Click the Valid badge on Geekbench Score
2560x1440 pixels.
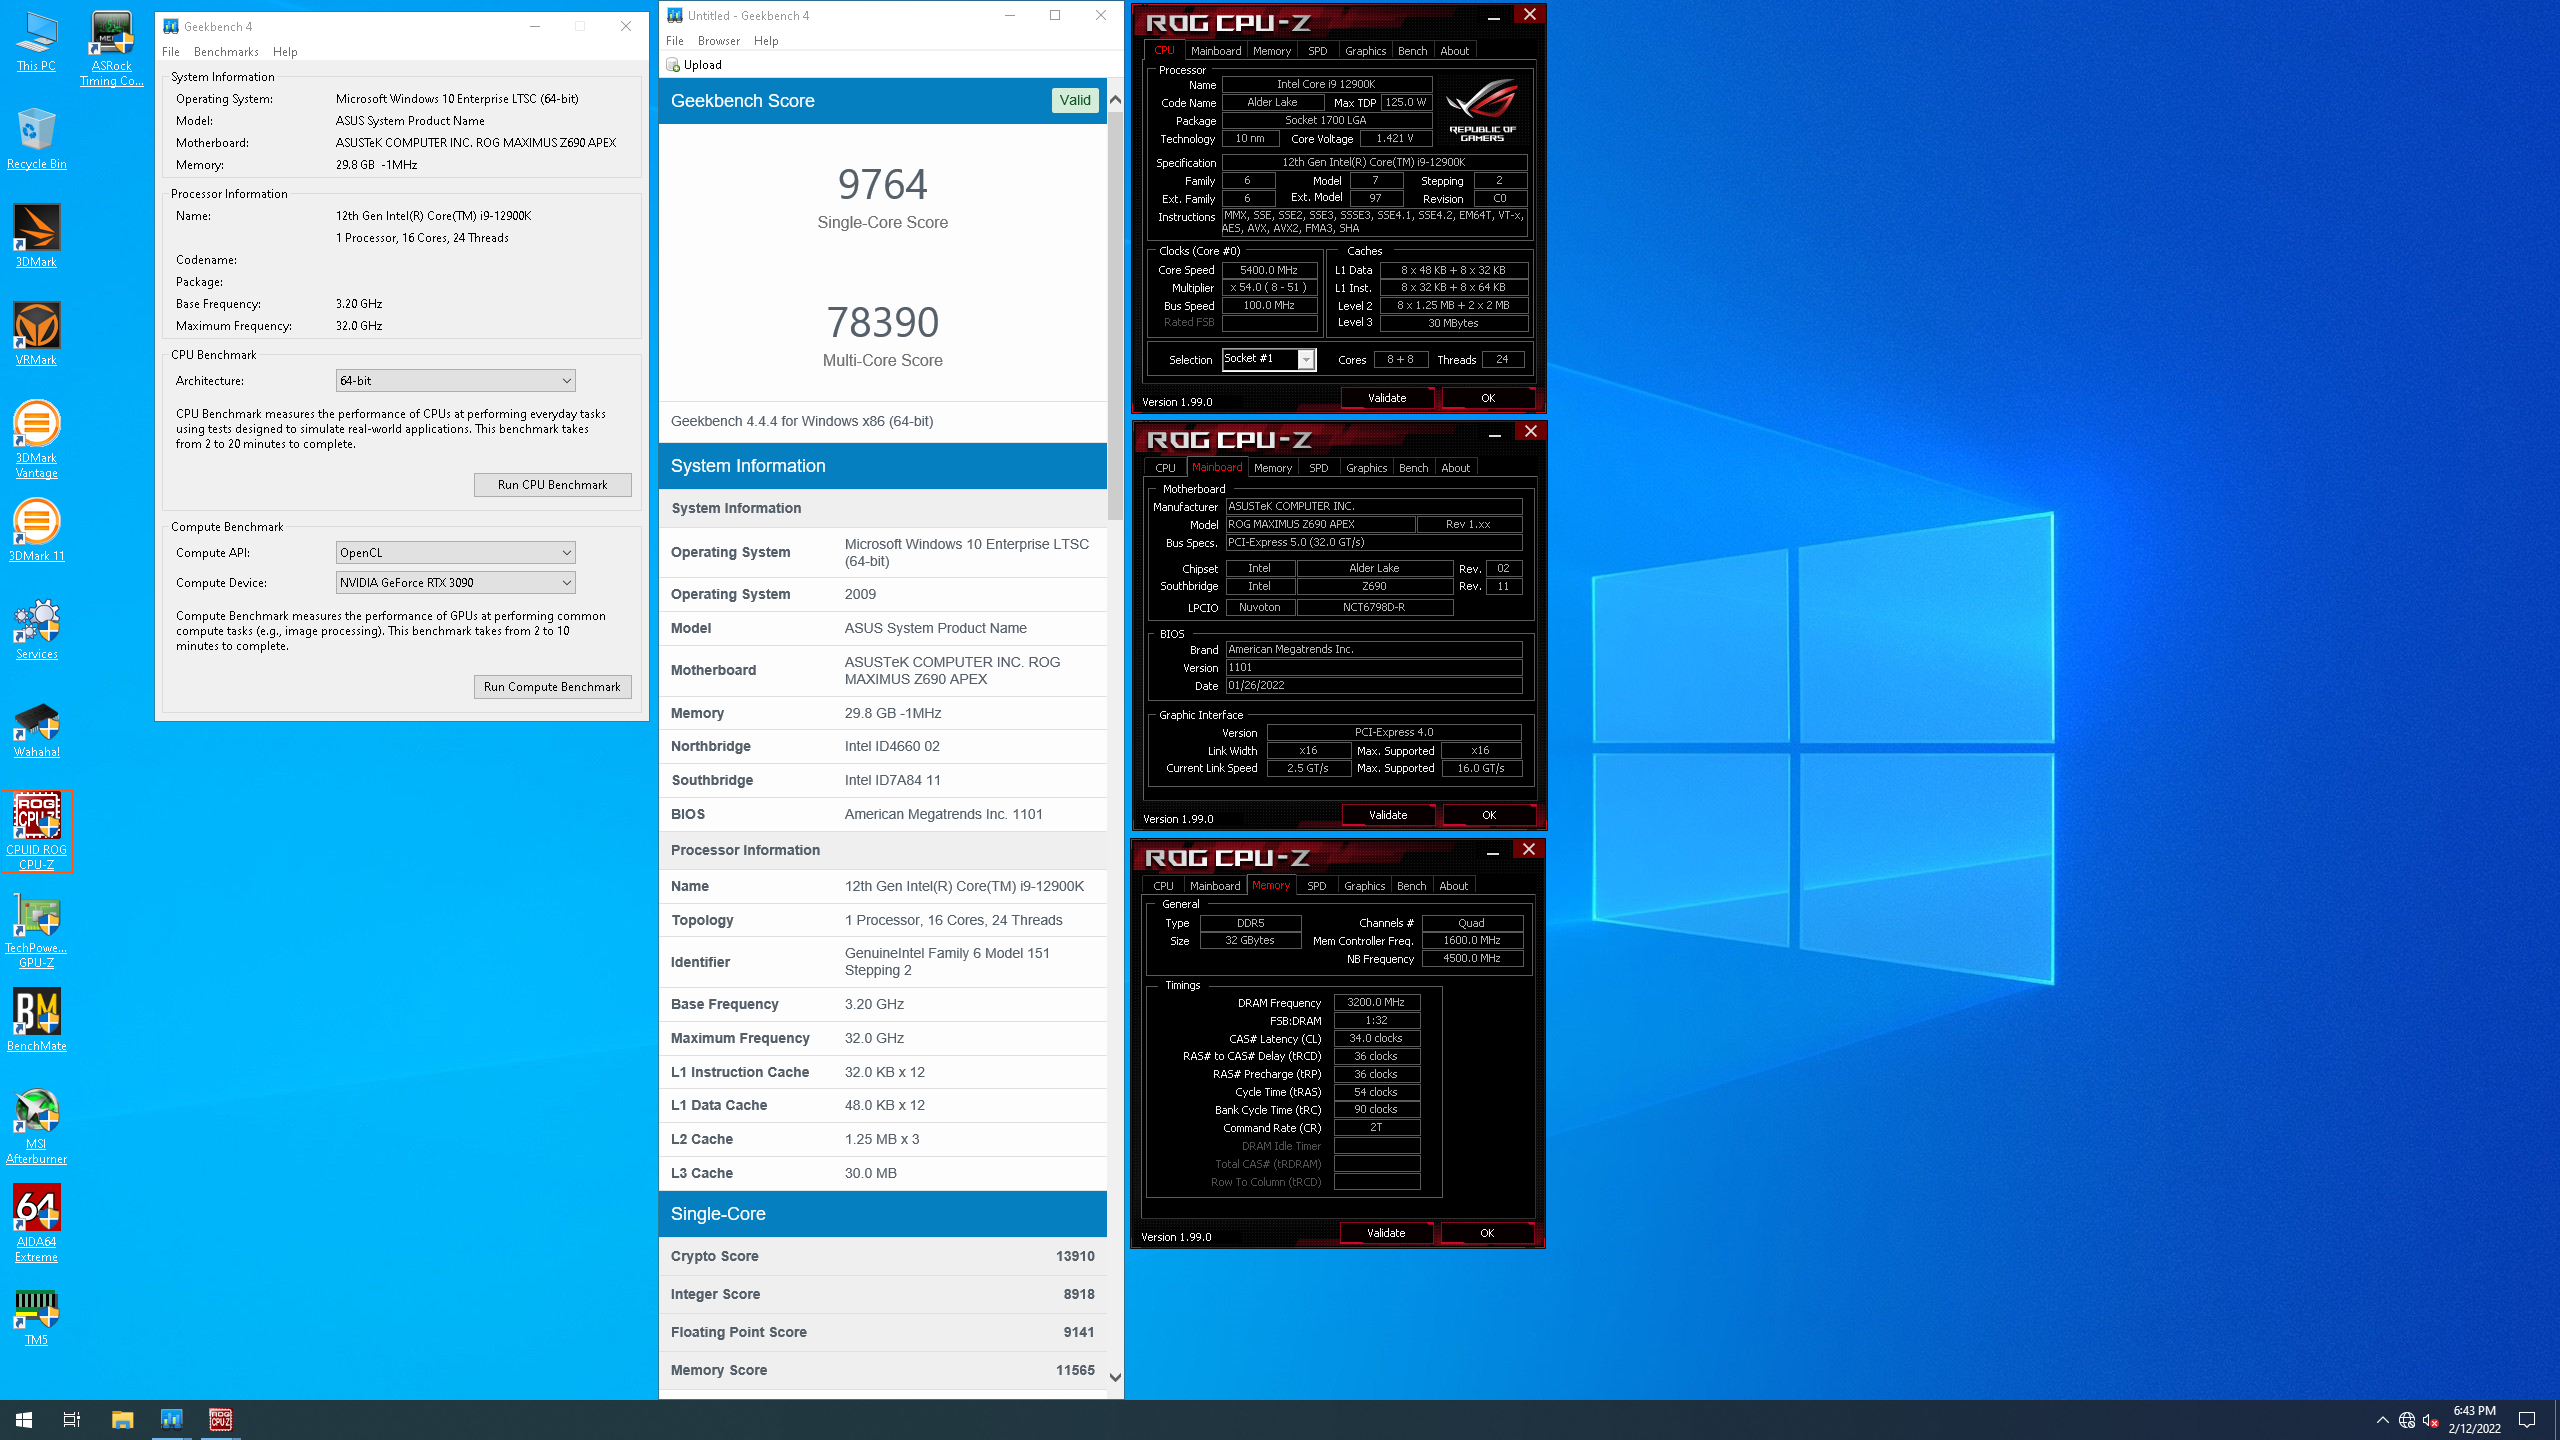pyautogui.click(x=1075, y=100)
